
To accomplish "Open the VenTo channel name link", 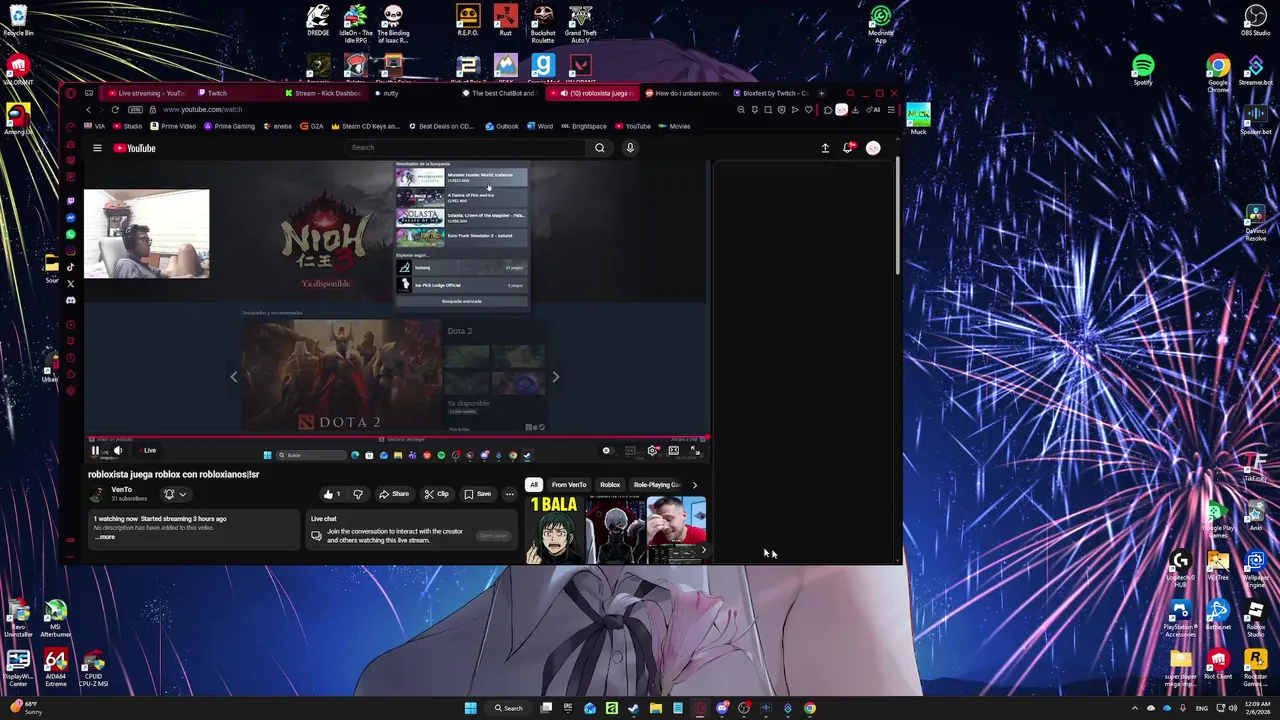I will (x=121, y=490).
